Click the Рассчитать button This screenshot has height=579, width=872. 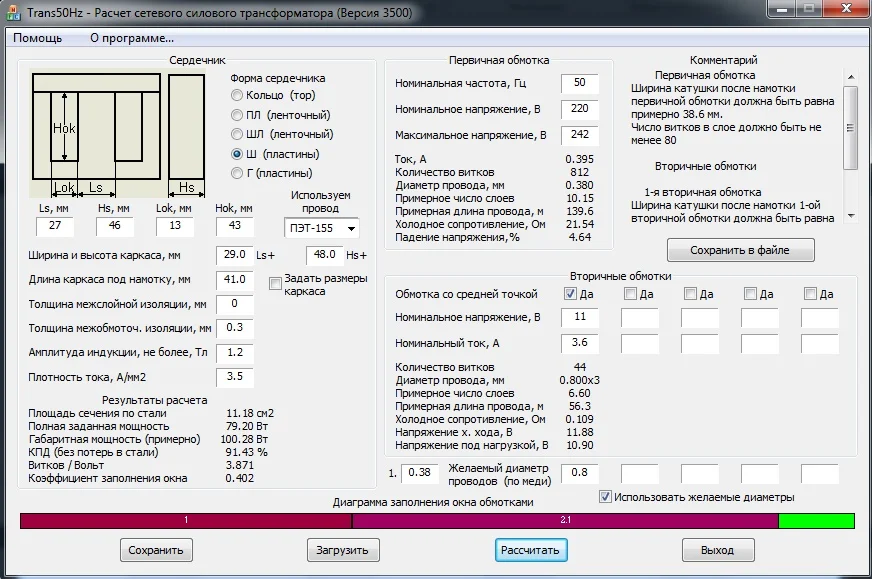(x=531, y=550)
